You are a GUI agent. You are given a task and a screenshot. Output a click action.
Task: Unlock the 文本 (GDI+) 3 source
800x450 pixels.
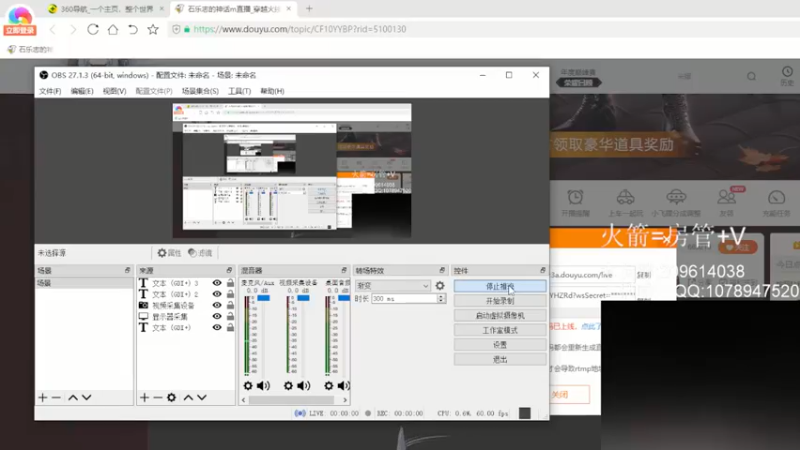pyautogui.click(x=231, y=283)
